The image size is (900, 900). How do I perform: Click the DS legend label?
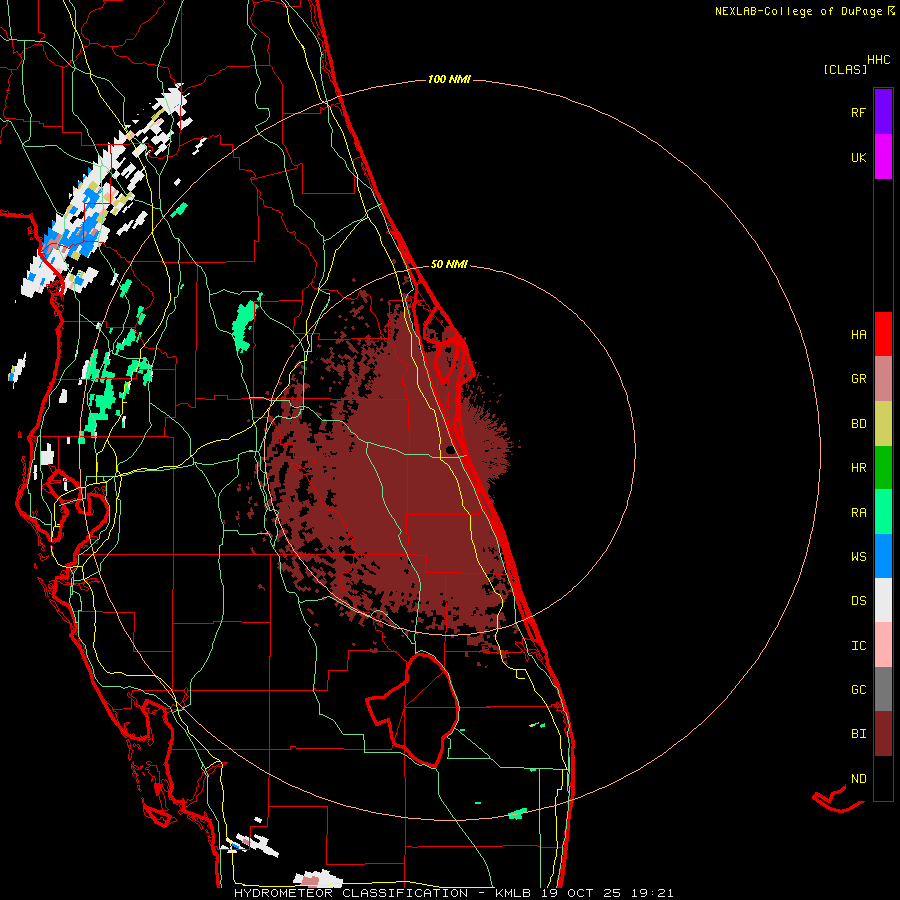click(x=858, y=601)
